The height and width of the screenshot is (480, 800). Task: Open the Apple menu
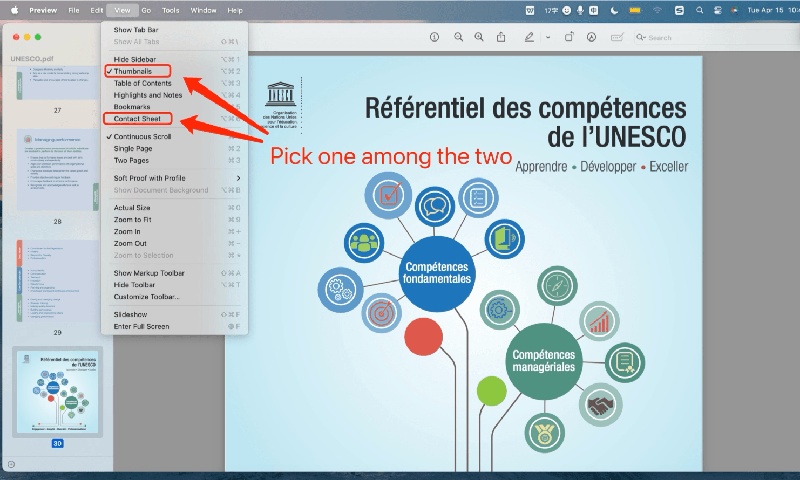click(x=14, y=10)
